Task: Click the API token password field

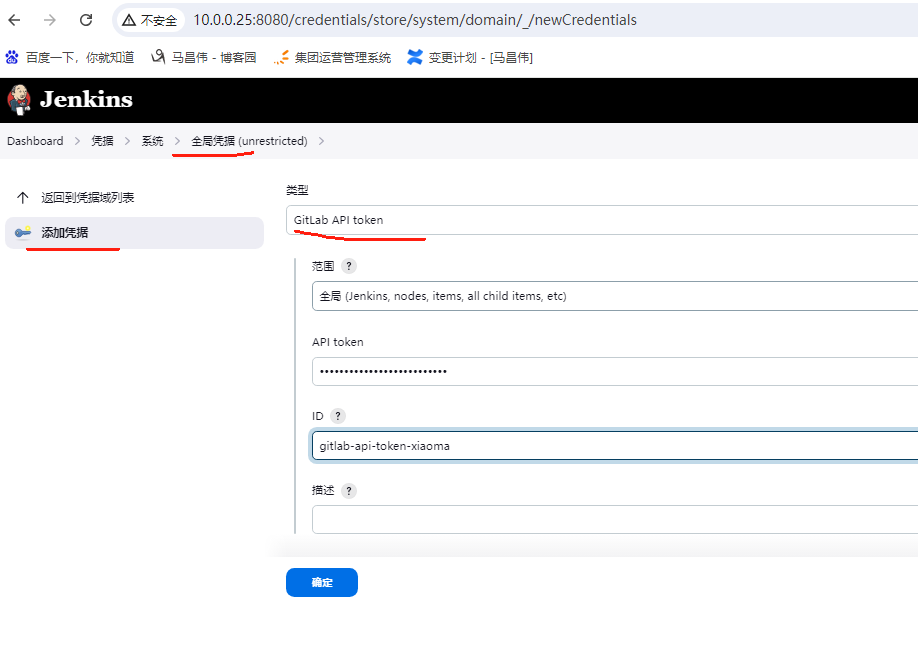Action: coord(615,371)
